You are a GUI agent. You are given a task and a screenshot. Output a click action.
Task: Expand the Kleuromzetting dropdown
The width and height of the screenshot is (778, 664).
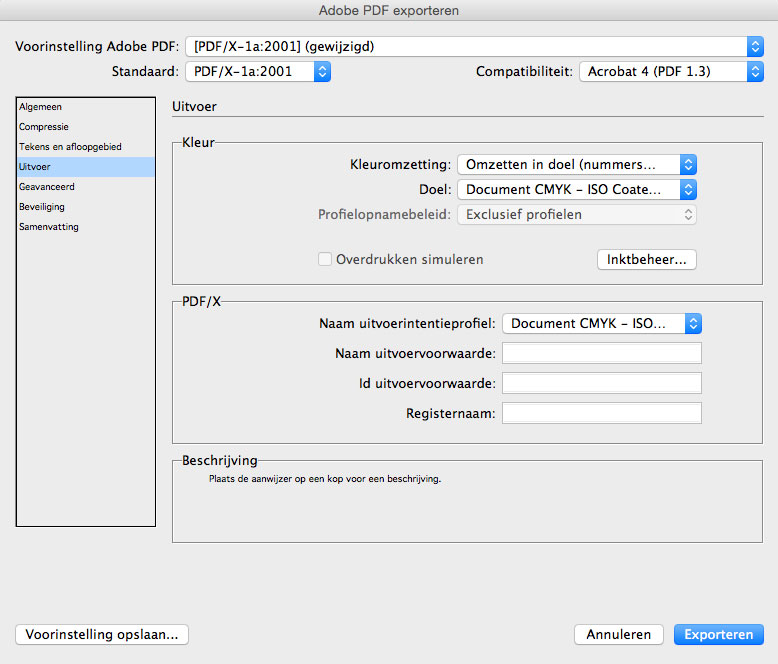[x=577, y=165]
